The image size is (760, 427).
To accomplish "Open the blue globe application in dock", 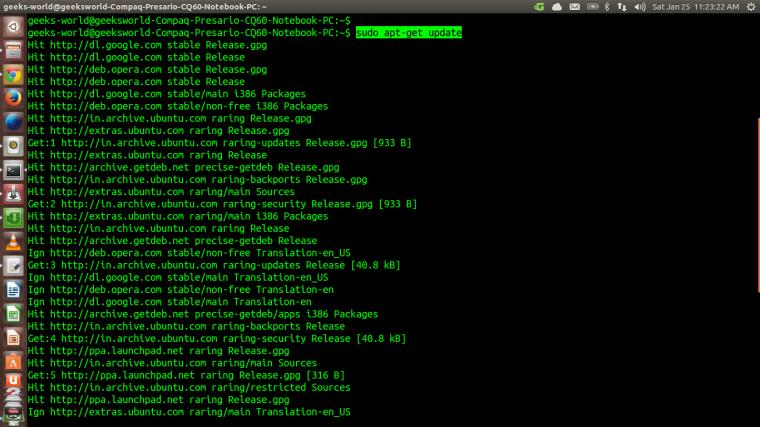I will click(x=13, y=122).
